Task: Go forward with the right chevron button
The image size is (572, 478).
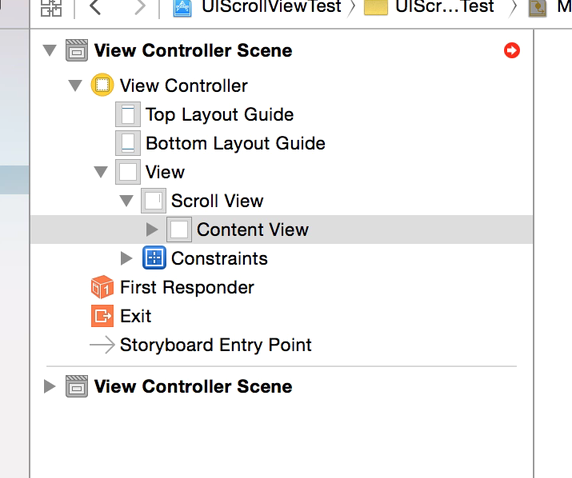Action: (140, 7)
